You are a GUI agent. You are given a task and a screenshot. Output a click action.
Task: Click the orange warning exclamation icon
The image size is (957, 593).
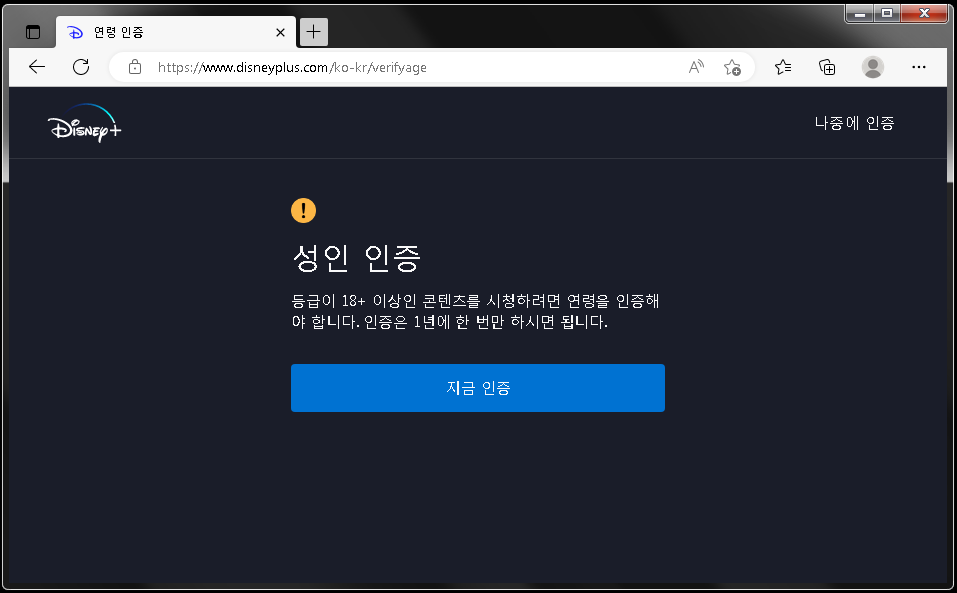tap(303, 210)
